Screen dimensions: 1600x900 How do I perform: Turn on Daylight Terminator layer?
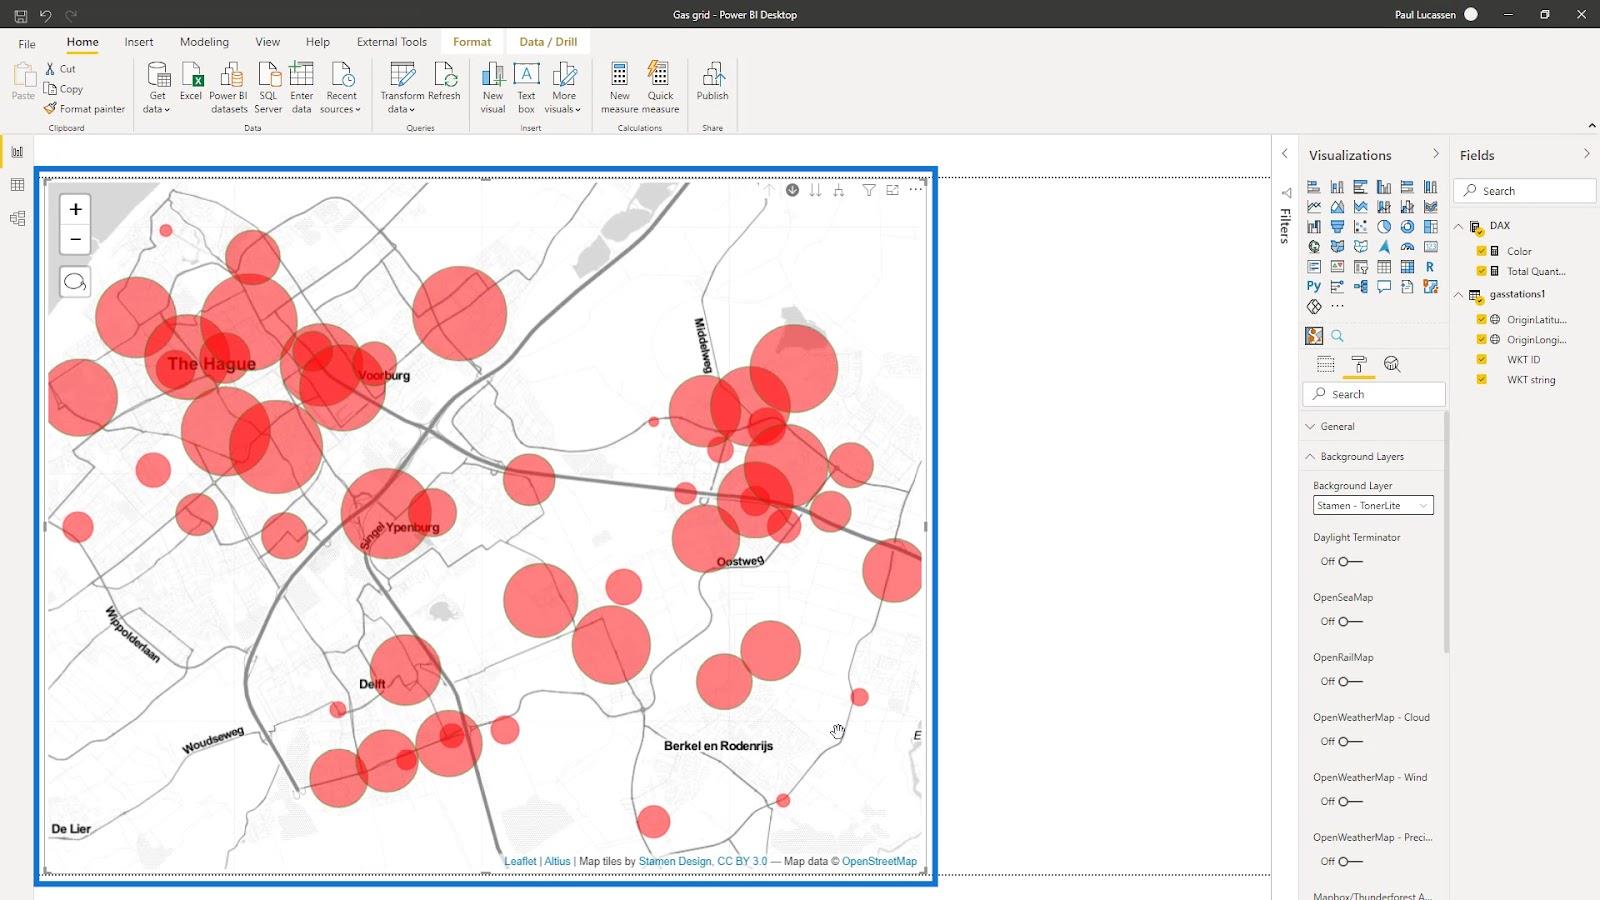click(x=1350, y=561)
